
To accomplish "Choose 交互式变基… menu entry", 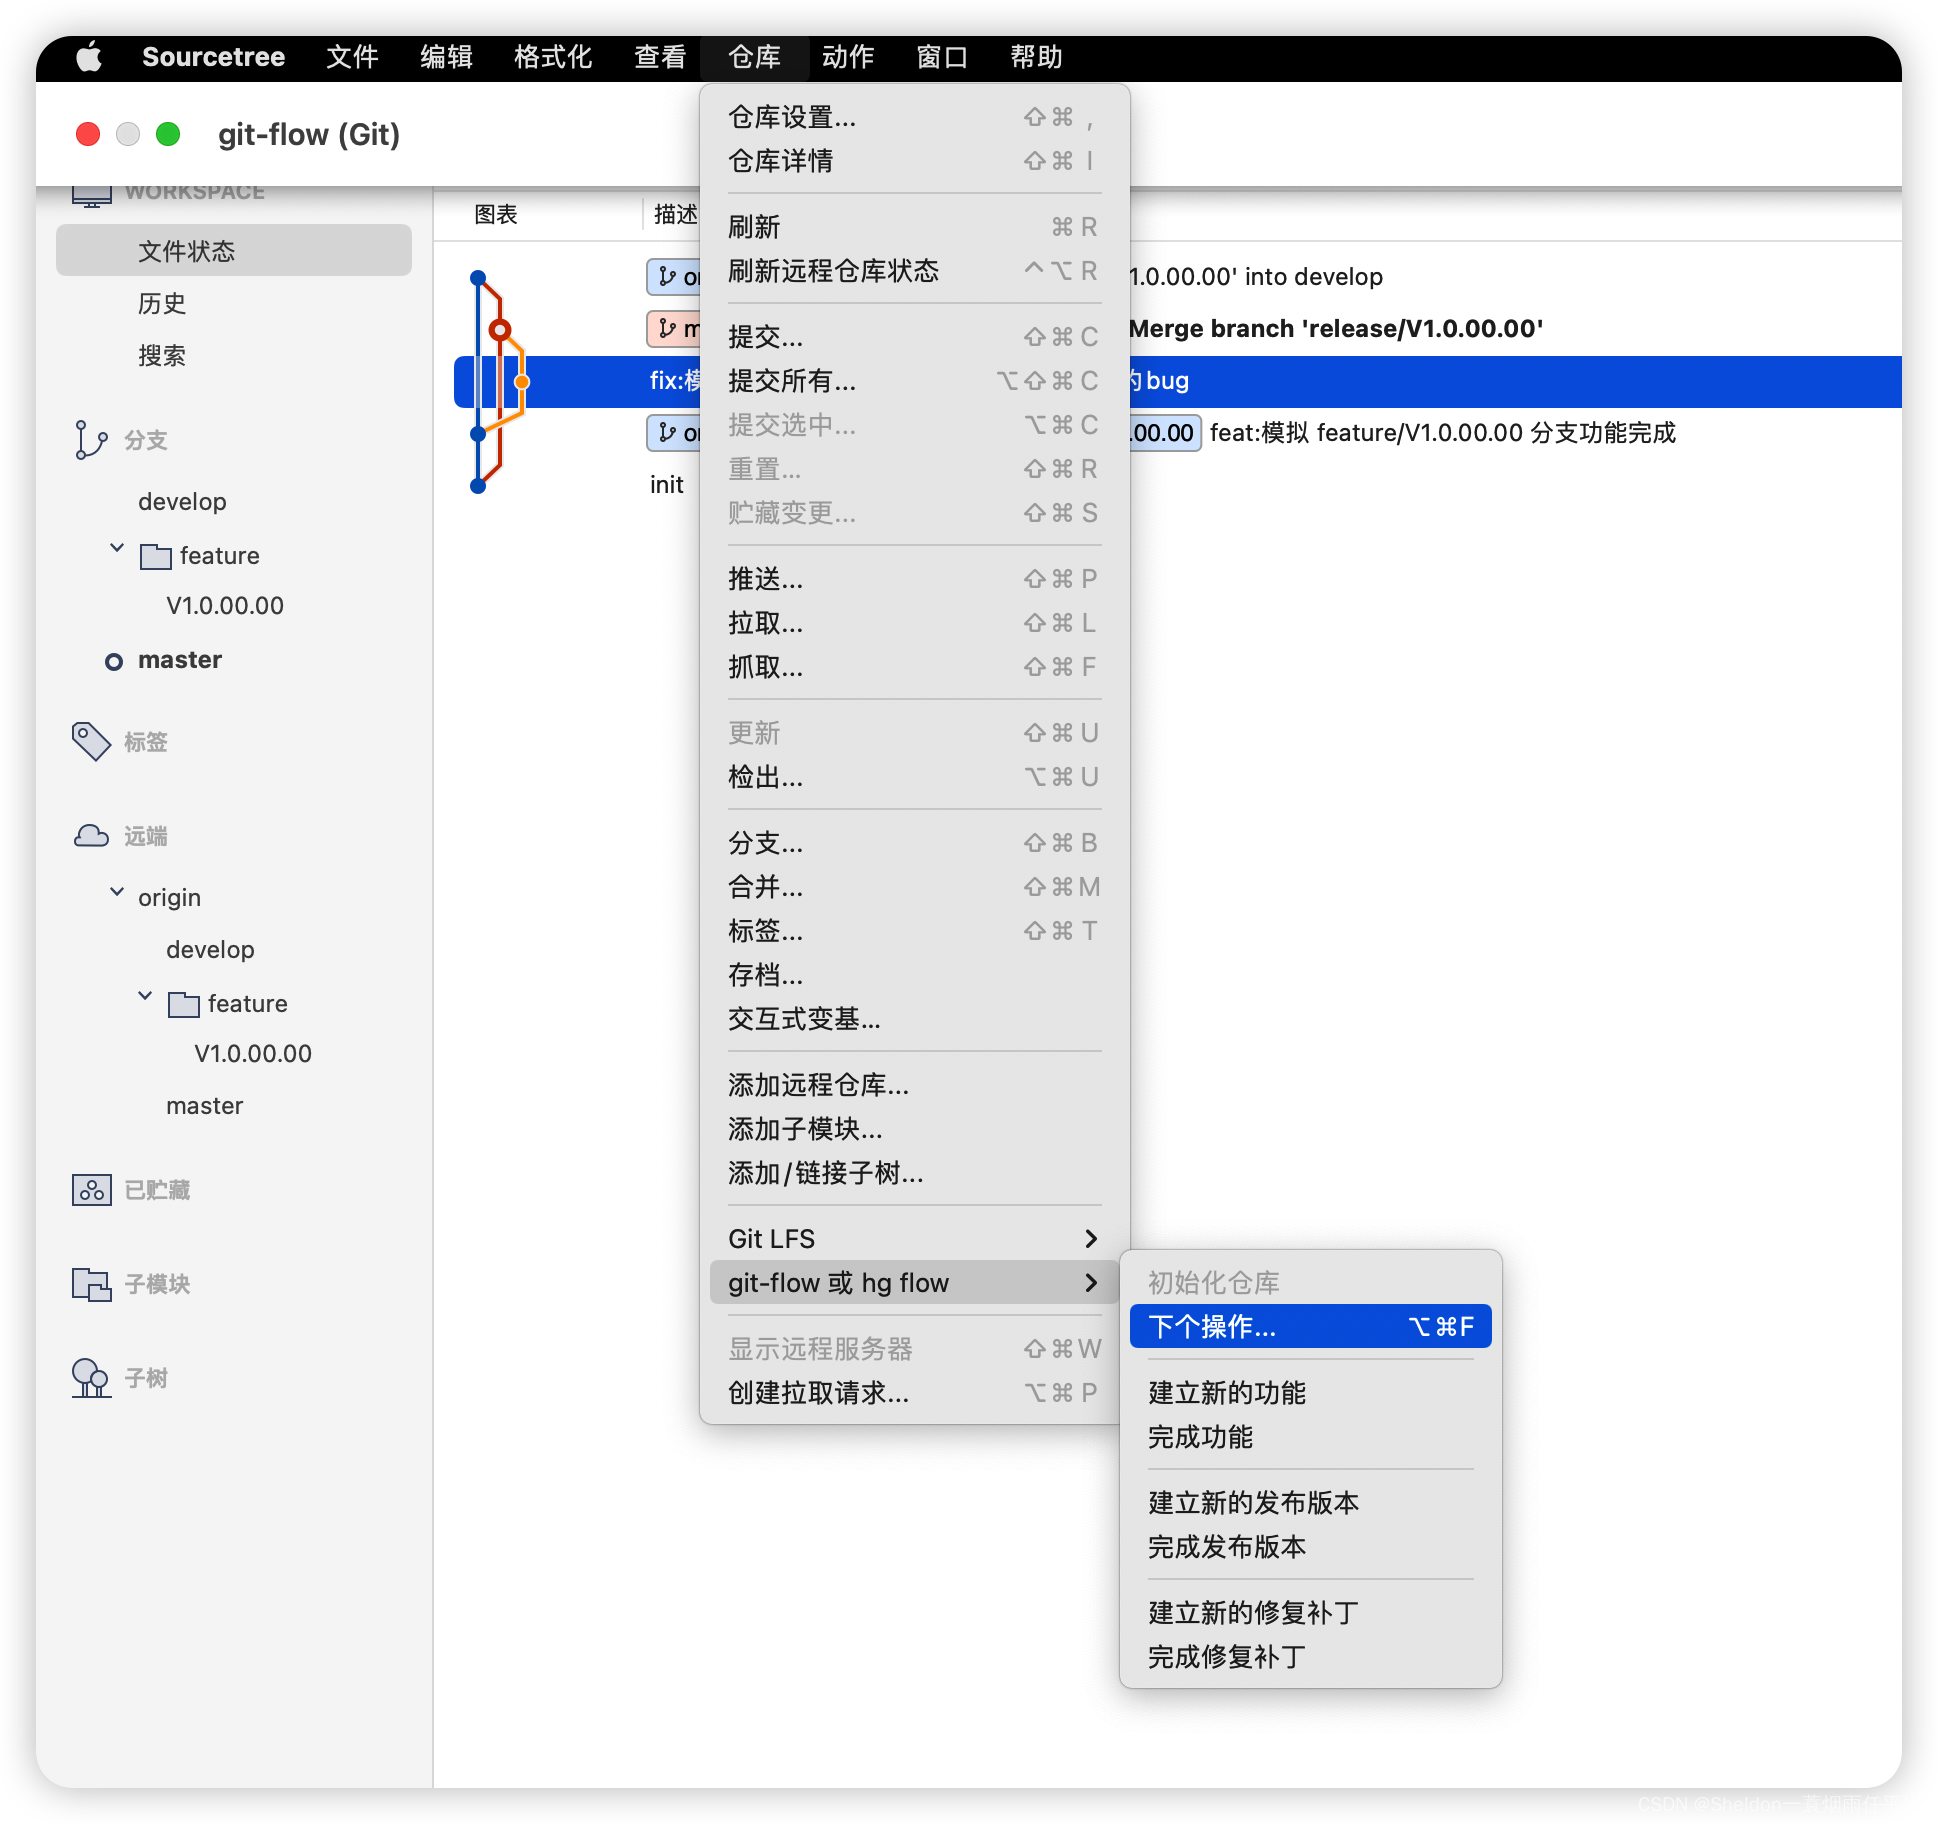I will 914,1019.
